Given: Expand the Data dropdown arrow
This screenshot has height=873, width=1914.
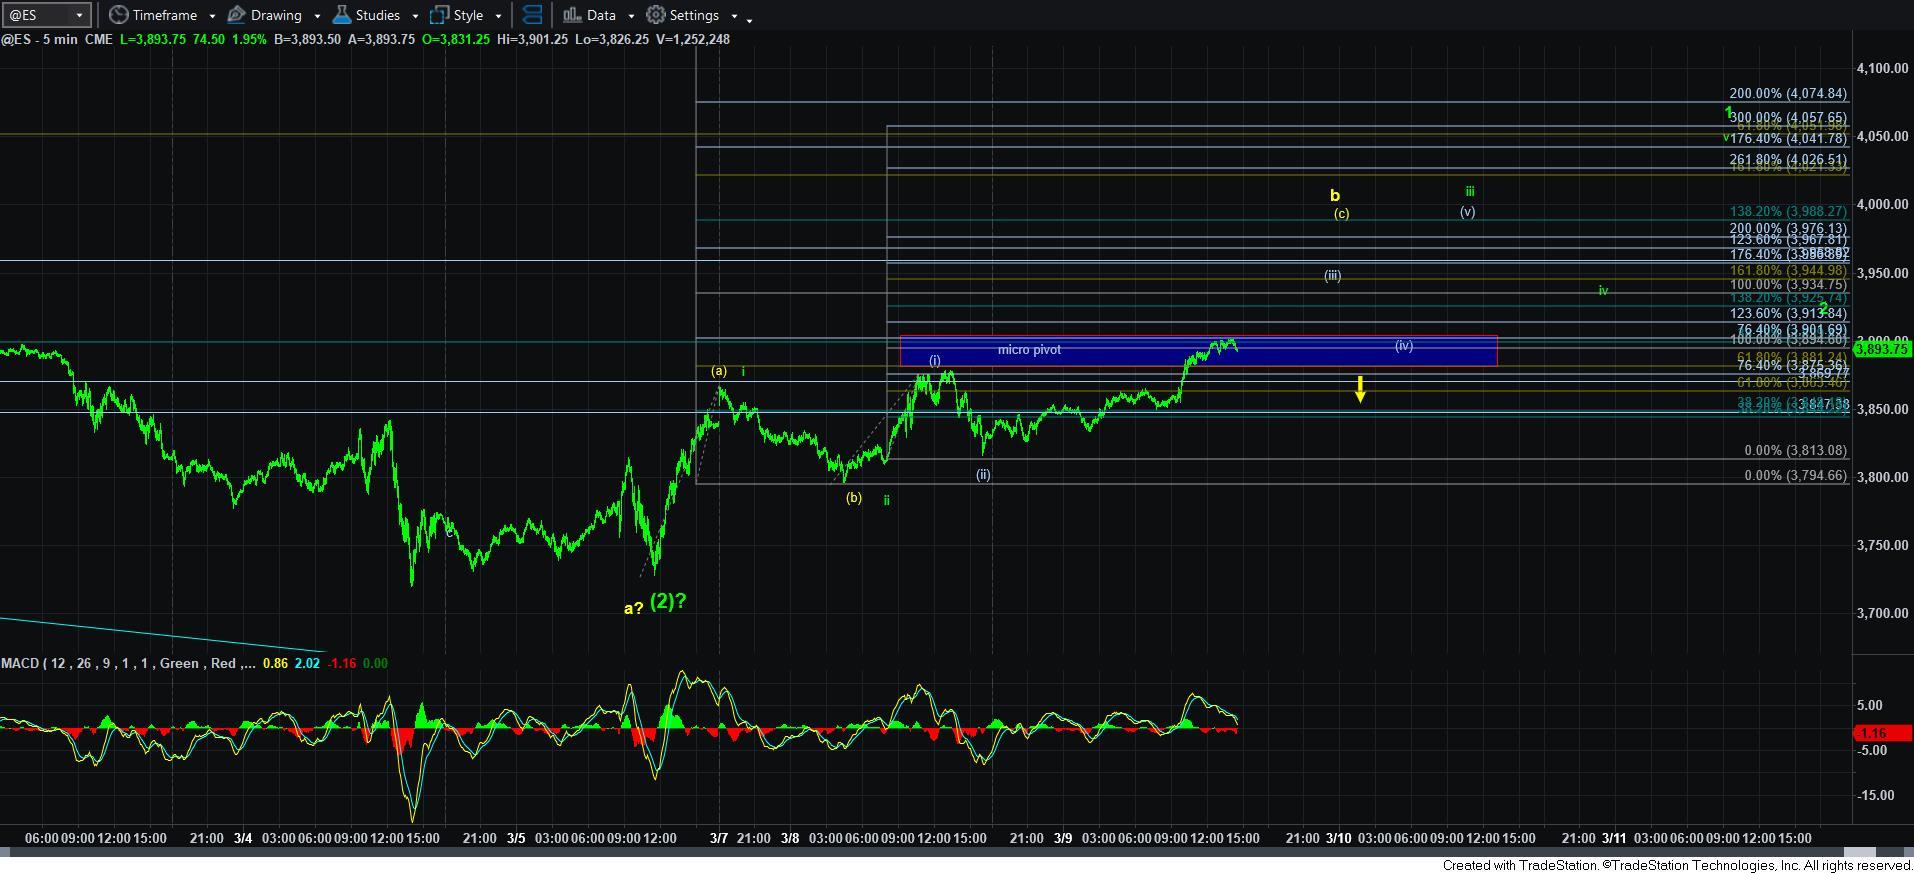Looking at the screenshot, I should coord(630,16).
